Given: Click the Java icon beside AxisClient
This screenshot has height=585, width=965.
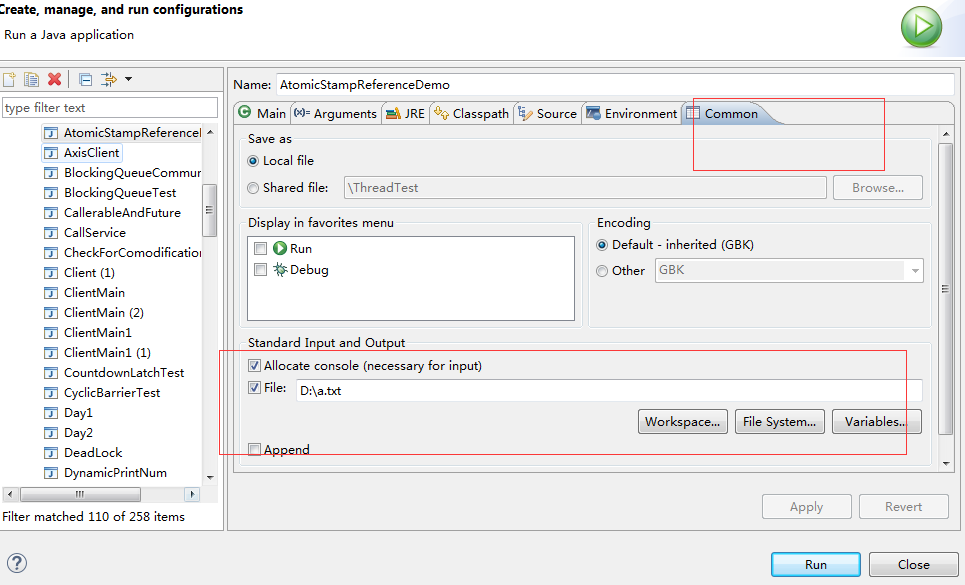Looking at the screenshot, I should pos(52,153).
